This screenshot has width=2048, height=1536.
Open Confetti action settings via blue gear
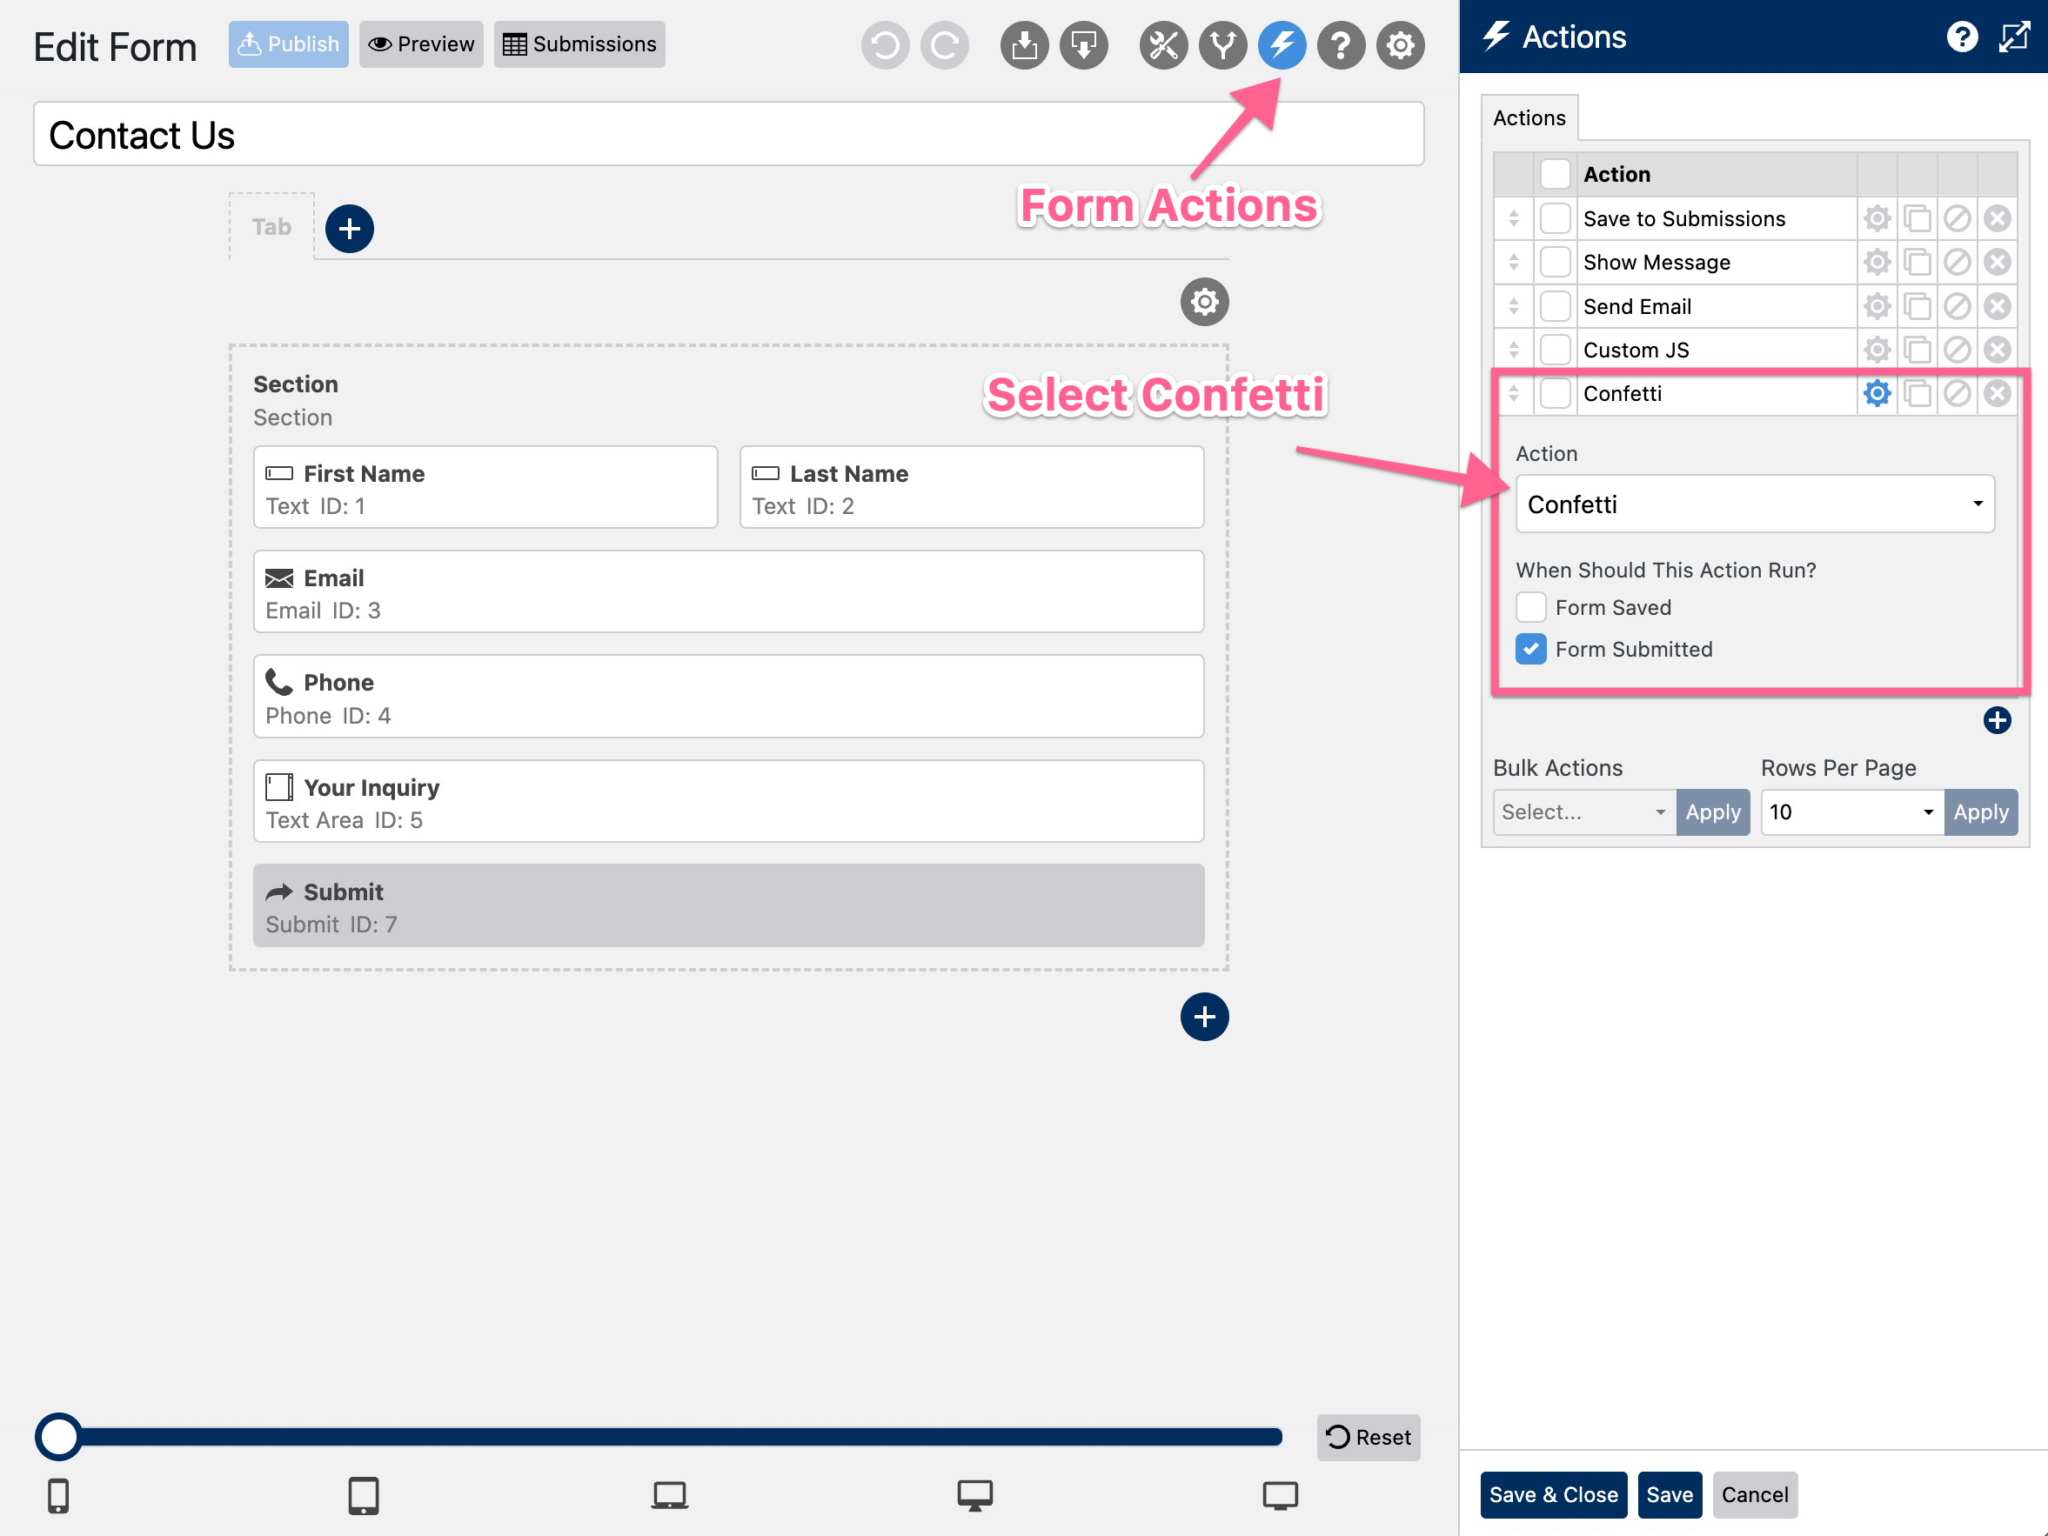[1877, 393]
